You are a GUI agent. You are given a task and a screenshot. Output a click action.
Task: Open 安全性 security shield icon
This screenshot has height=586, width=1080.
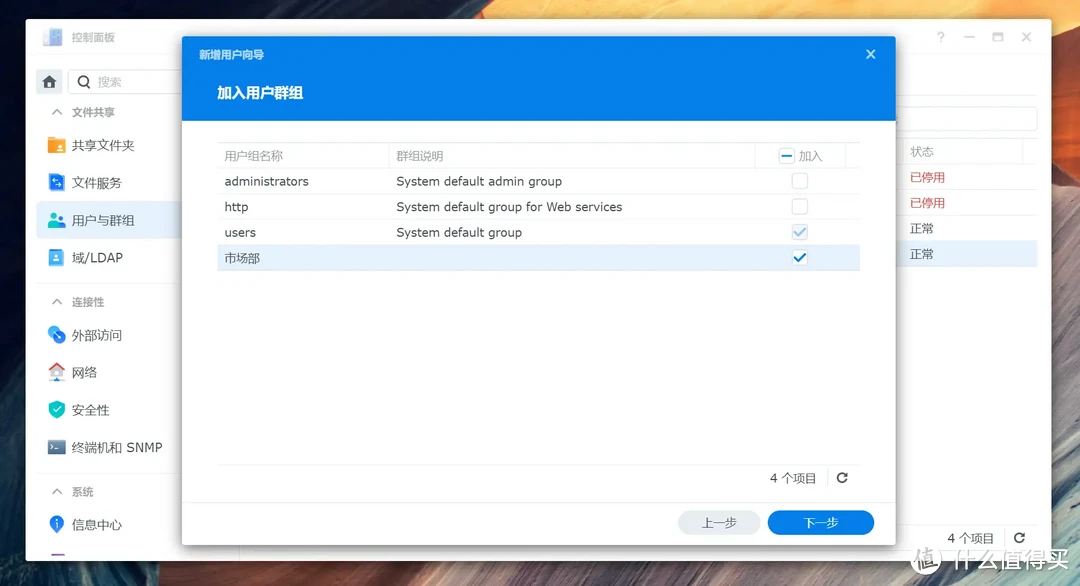(x=57, y=410)
